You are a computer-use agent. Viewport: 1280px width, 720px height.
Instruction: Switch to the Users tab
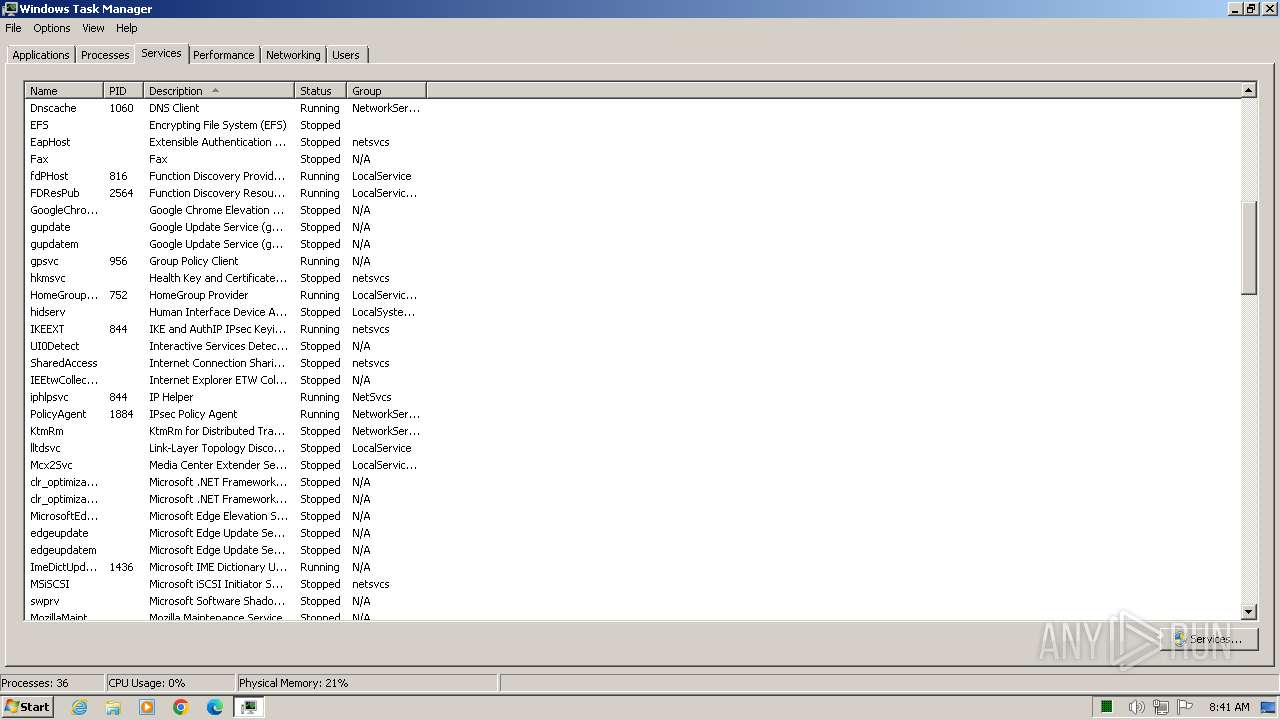346,55
